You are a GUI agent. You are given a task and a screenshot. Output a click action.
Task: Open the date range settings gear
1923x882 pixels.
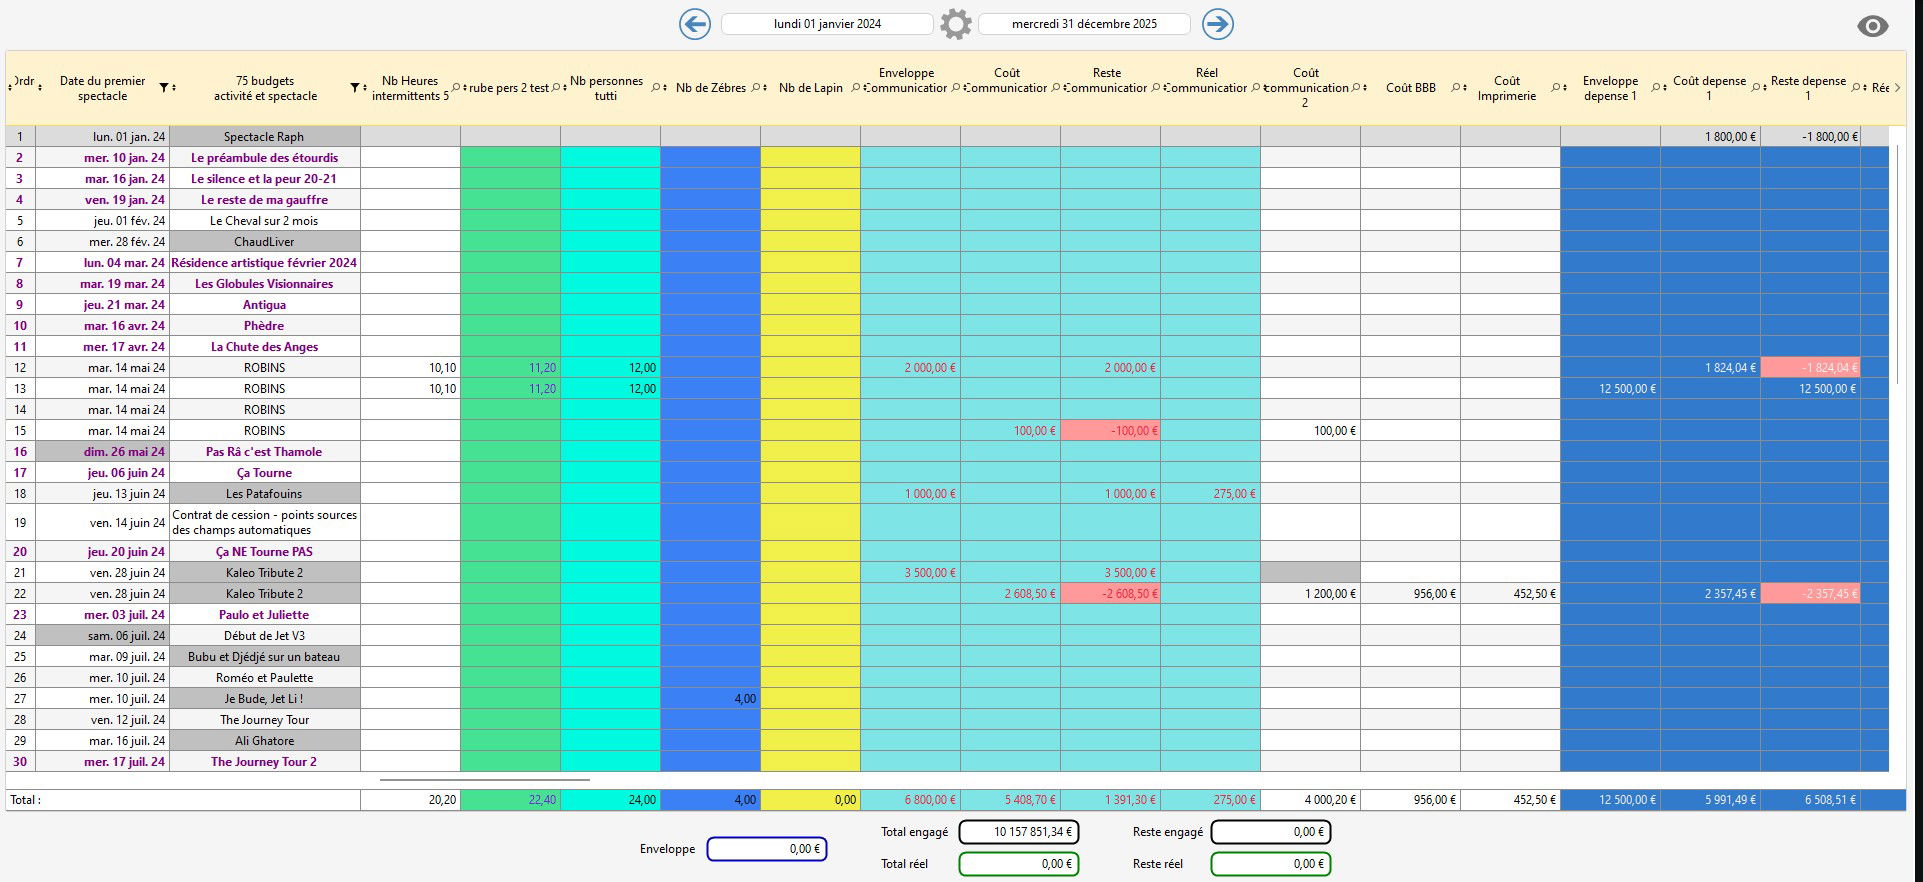click(x=955, y=24)
